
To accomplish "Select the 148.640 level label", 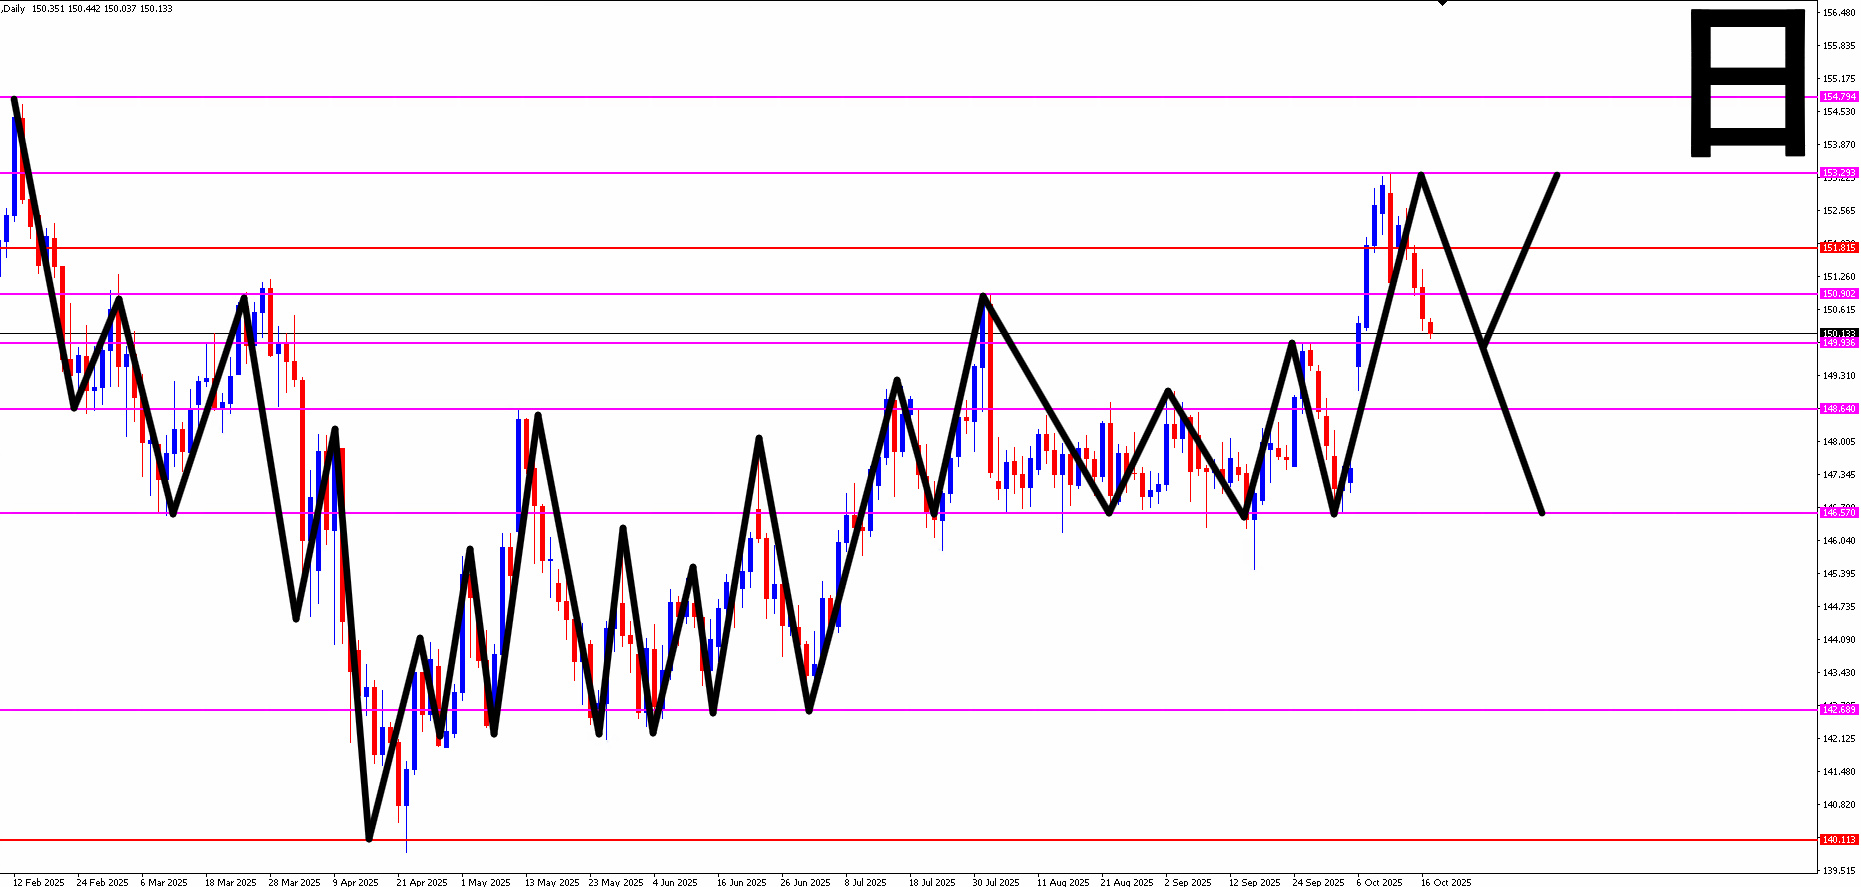I will pos(1839,409).
